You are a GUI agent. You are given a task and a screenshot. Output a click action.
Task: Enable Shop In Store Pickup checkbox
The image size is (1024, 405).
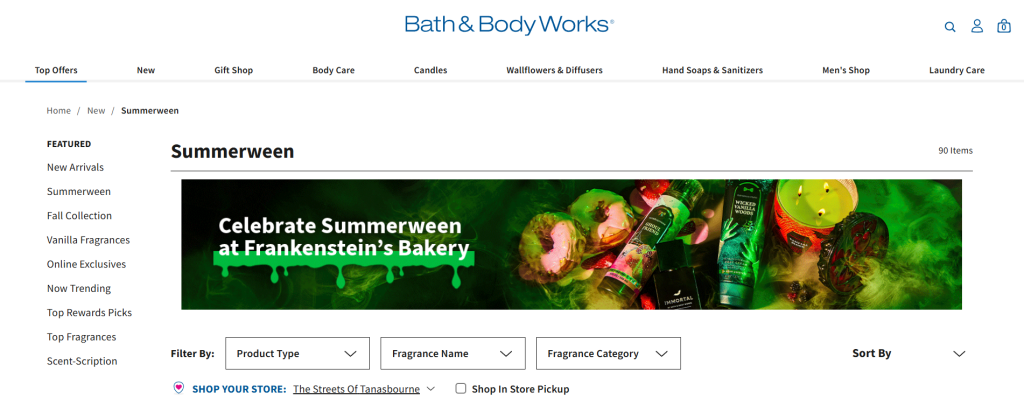coord(461,389)
